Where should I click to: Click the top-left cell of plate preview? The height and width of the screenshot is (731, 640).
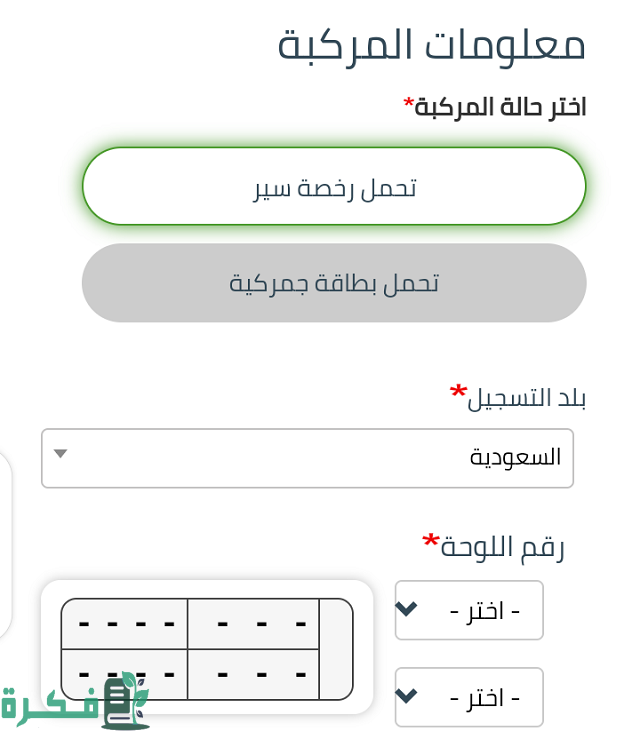125,624
